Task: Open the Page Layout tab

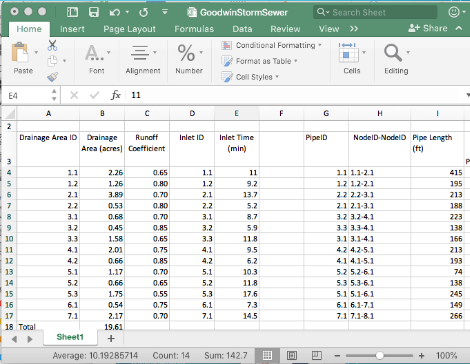Action: (x=129, y=29)
